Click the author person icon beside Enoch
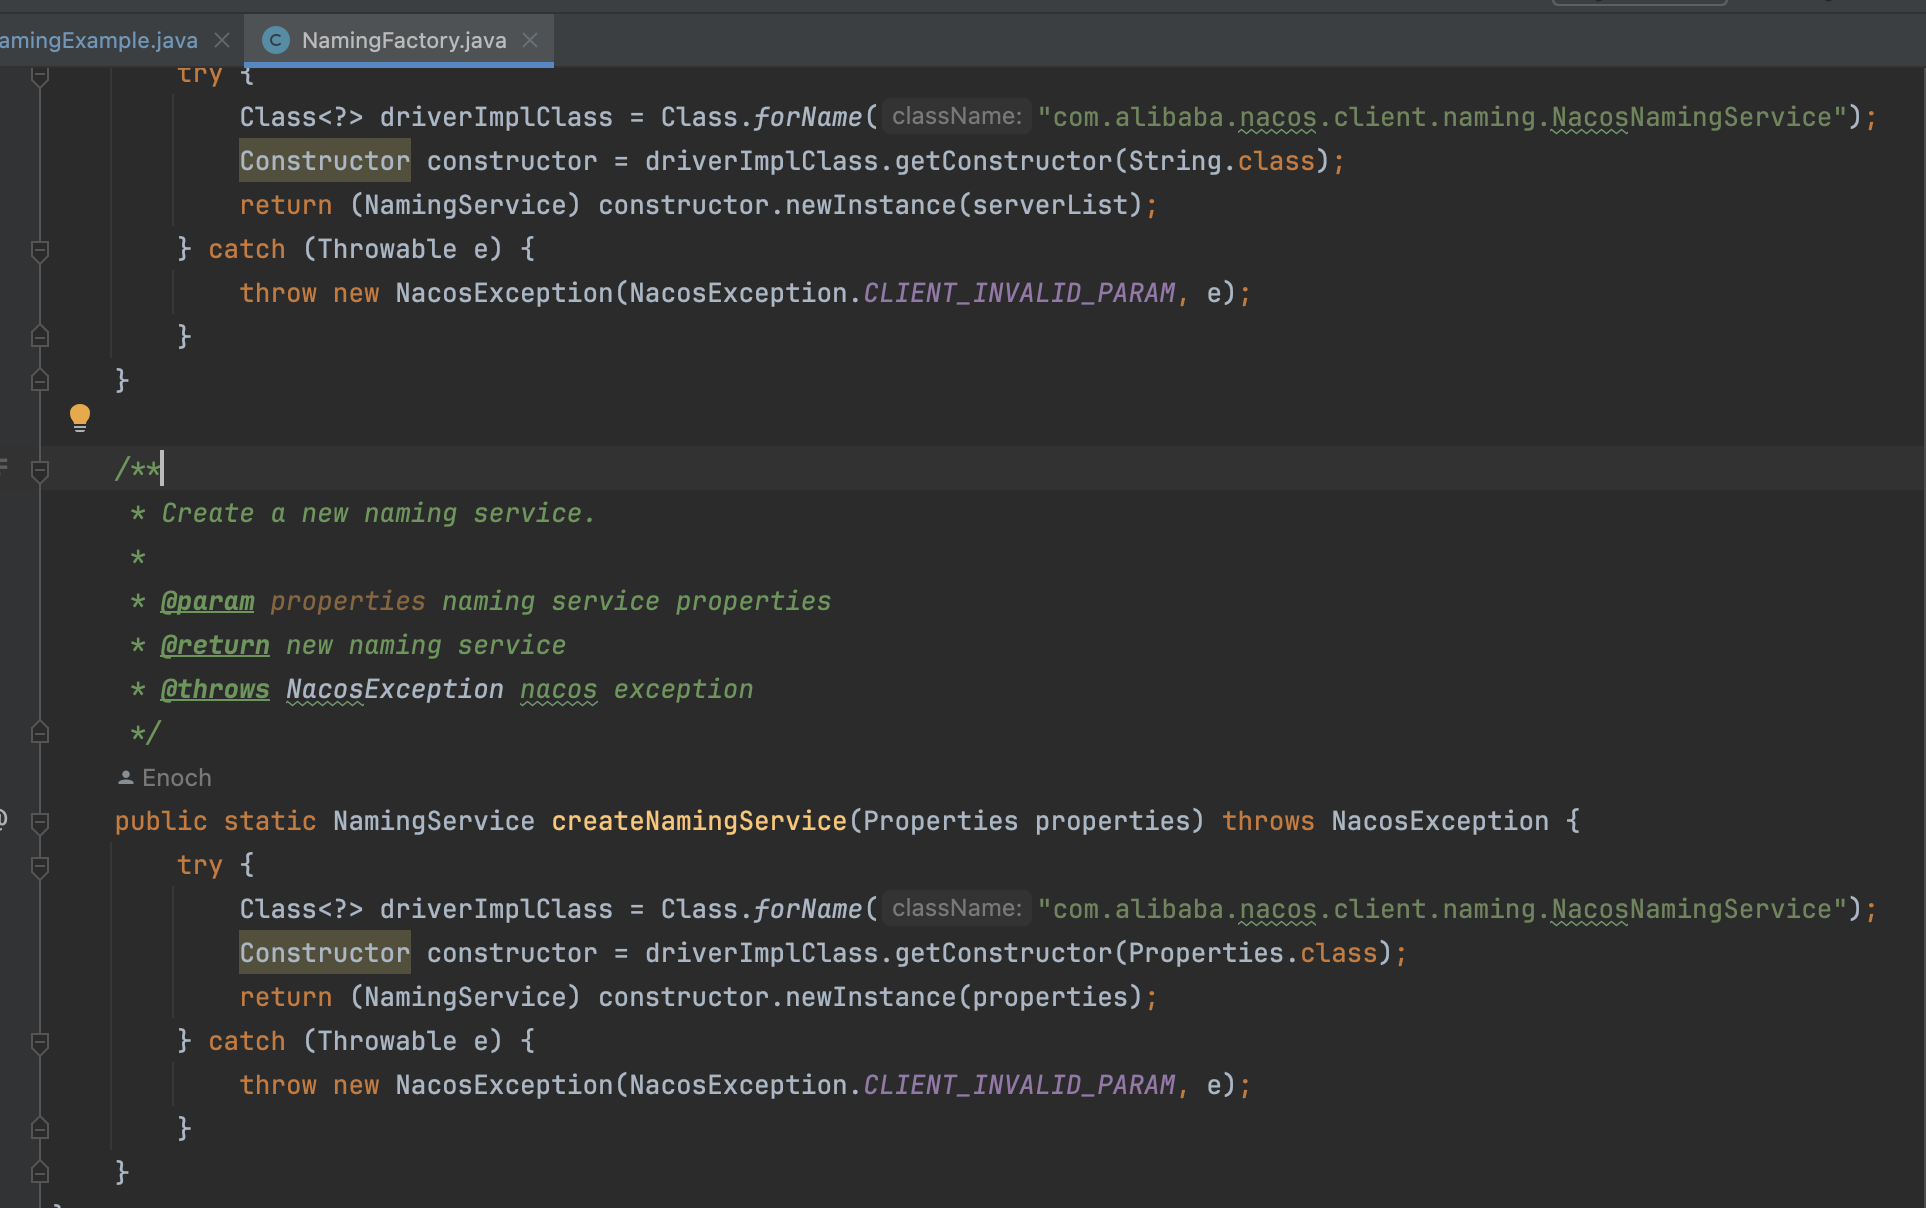This screenshot has width=1926, height=1208. tap(126, 777)
